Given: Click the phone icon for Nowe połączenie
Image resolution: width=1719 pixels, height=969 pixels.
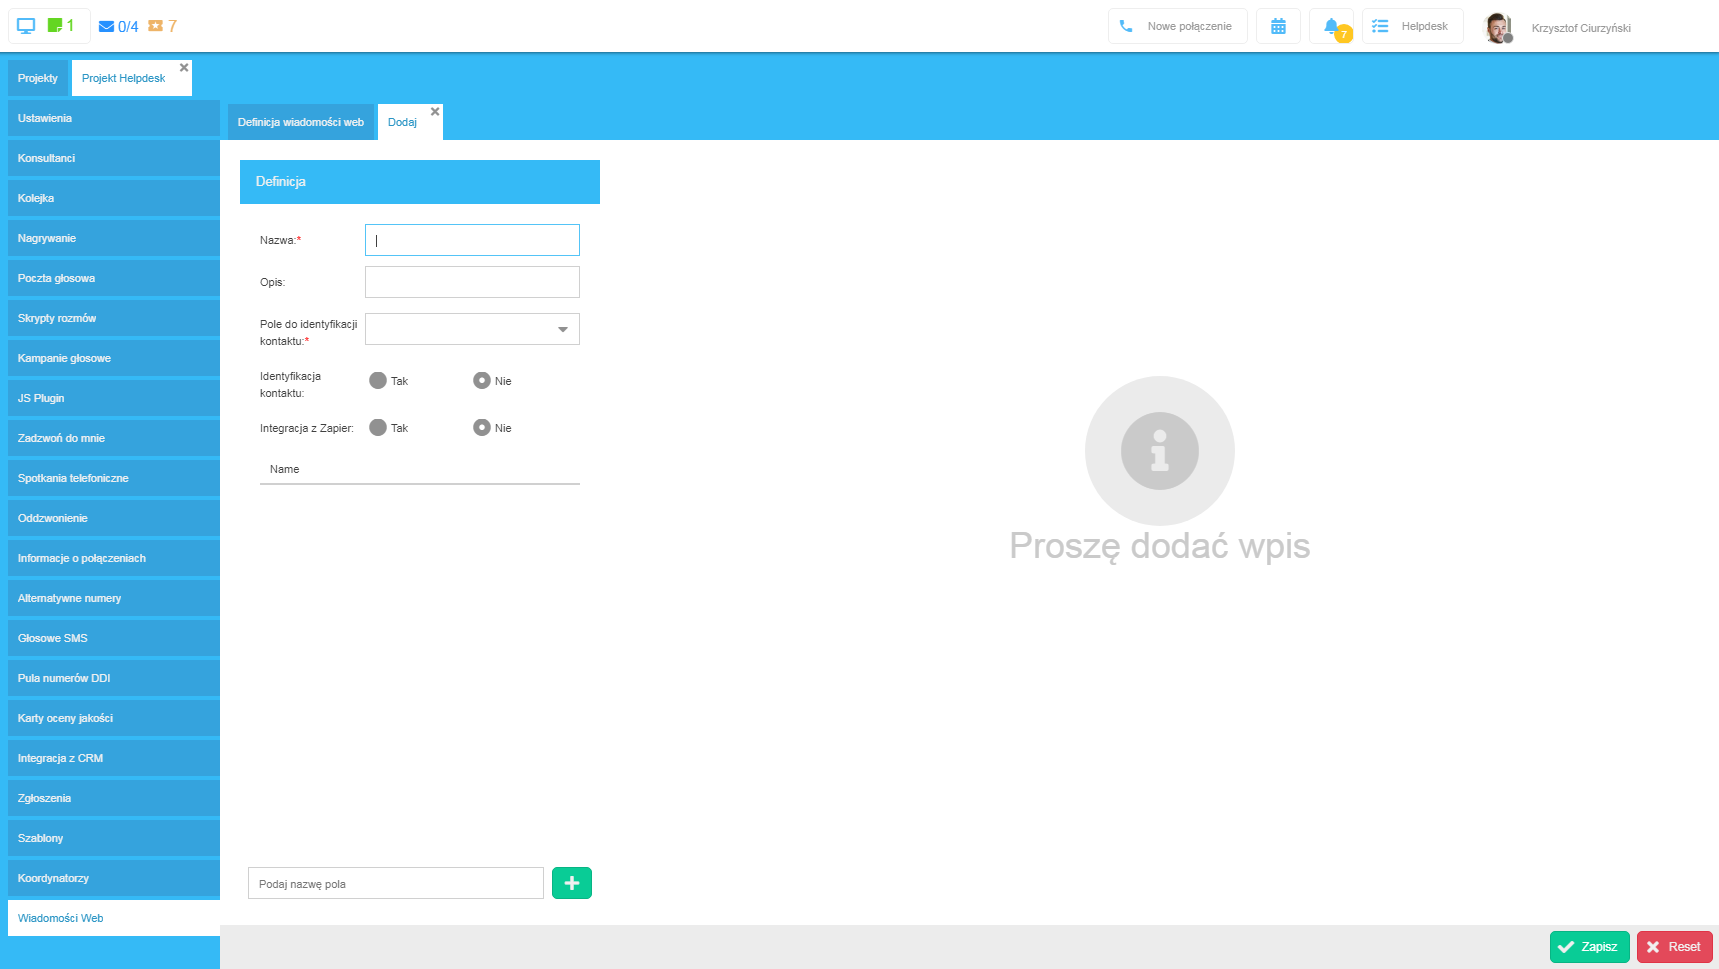Looking at the screenshot, I should coord(1126,26).
